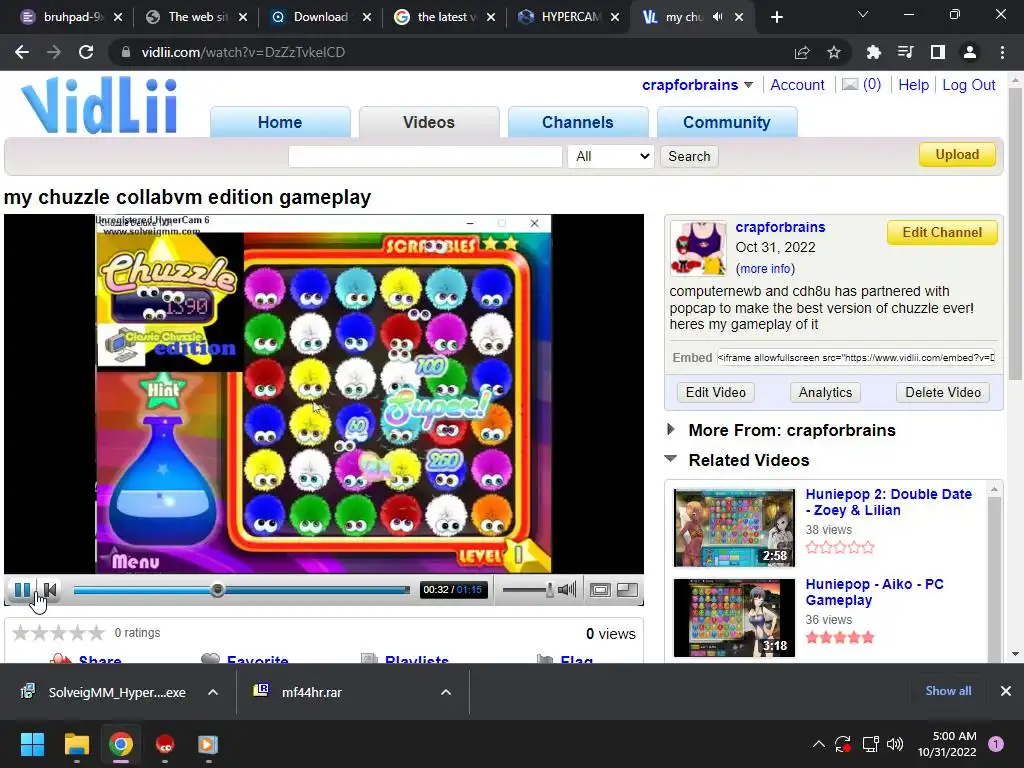This screenshot has height=768, width=1024.
Task: Rate the video with the fifth star
Action: (x=97, y=633)
